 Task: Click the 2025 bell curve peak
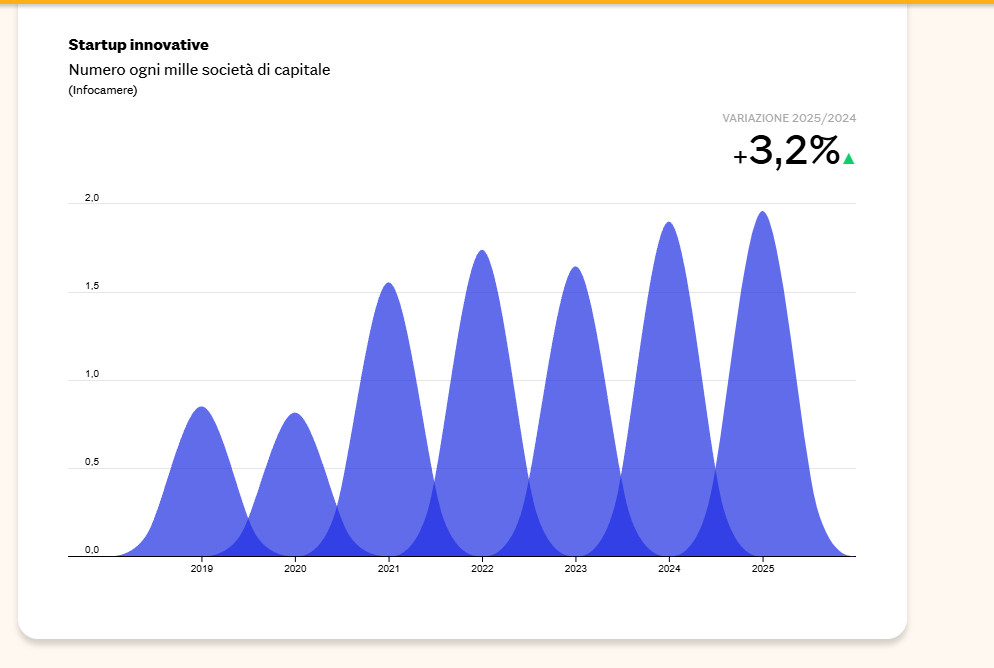(762, 216)
